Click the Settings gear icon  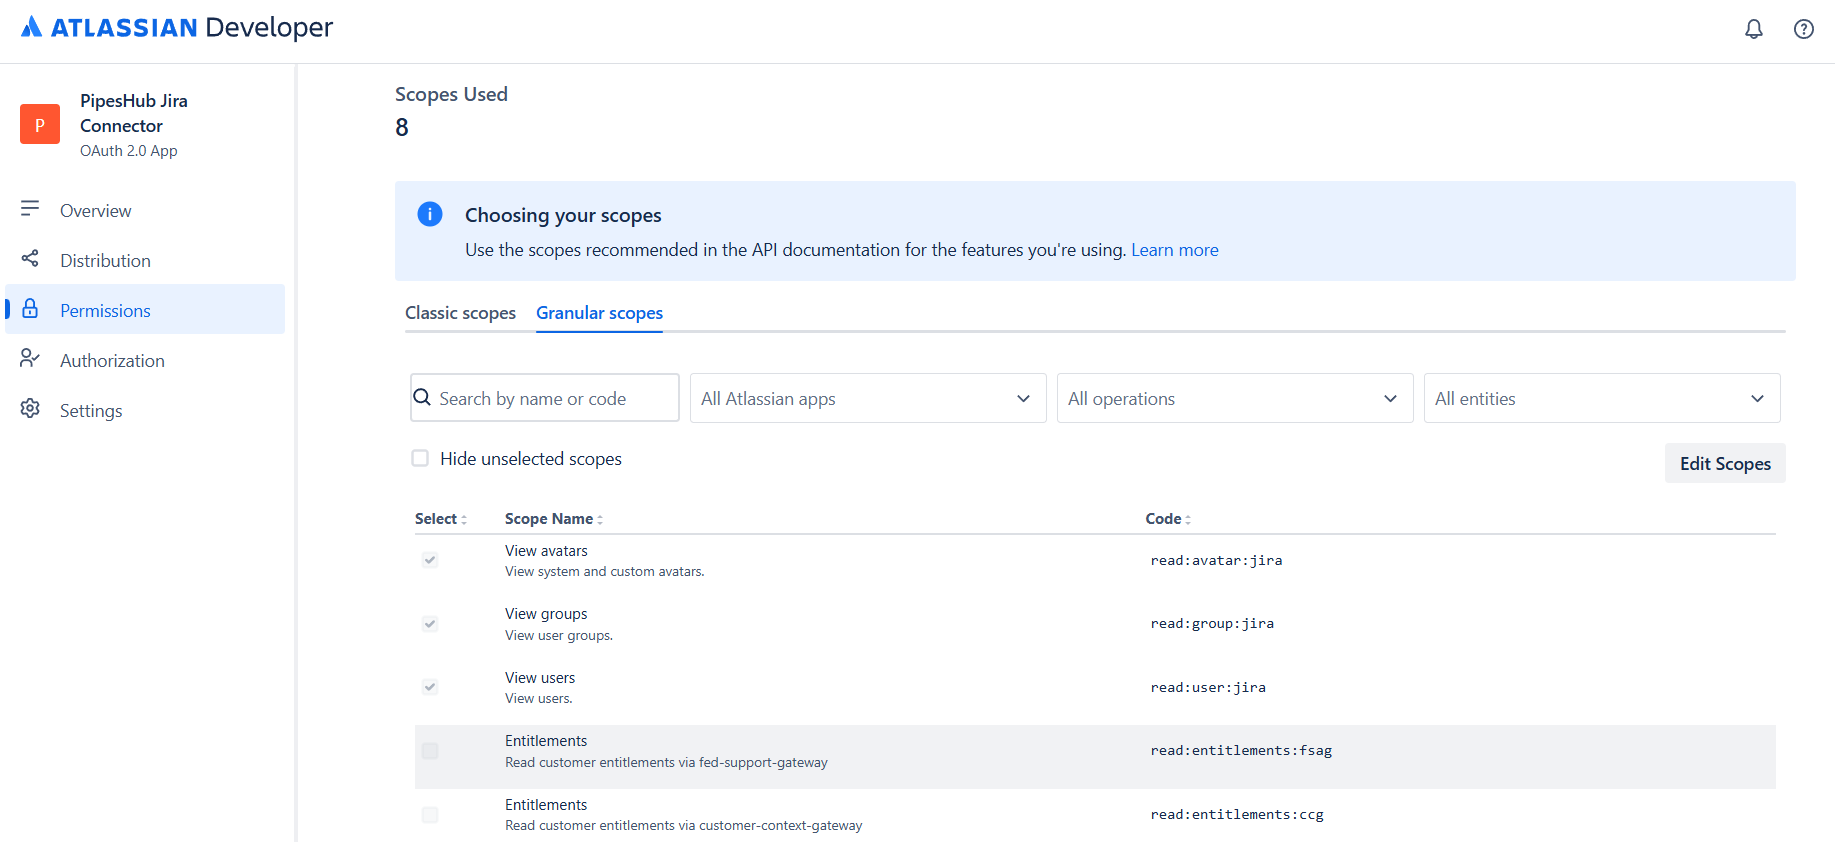[x=30, y=408]
